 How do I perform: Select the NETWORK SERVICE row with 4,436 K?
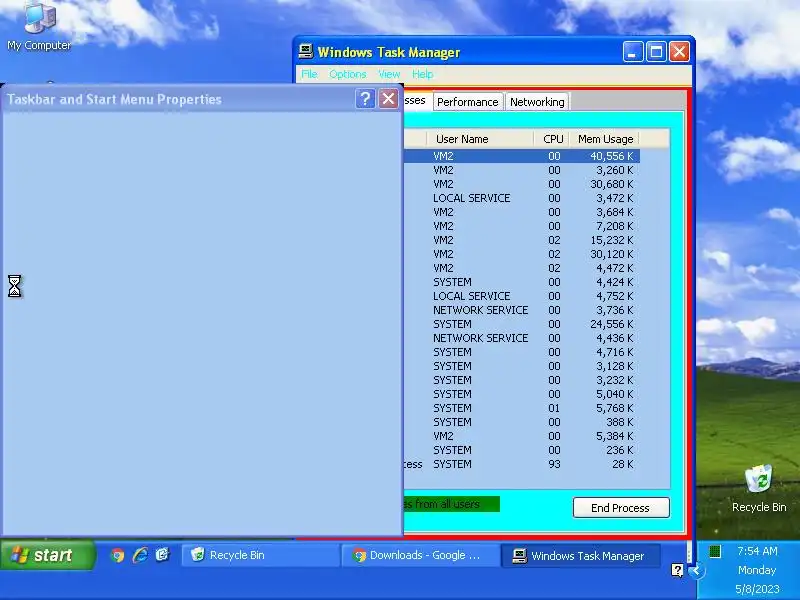(521, 338)
